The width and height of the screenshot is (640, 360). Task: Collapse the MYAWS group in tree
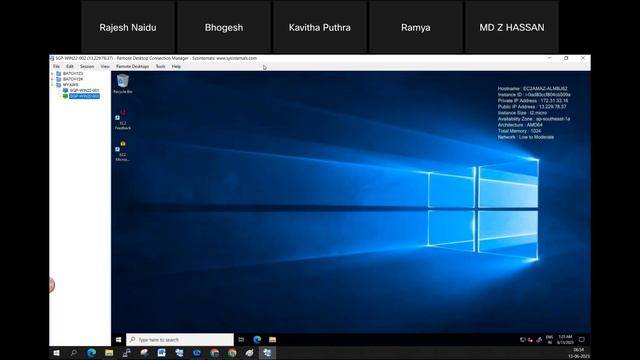[52, 84]
